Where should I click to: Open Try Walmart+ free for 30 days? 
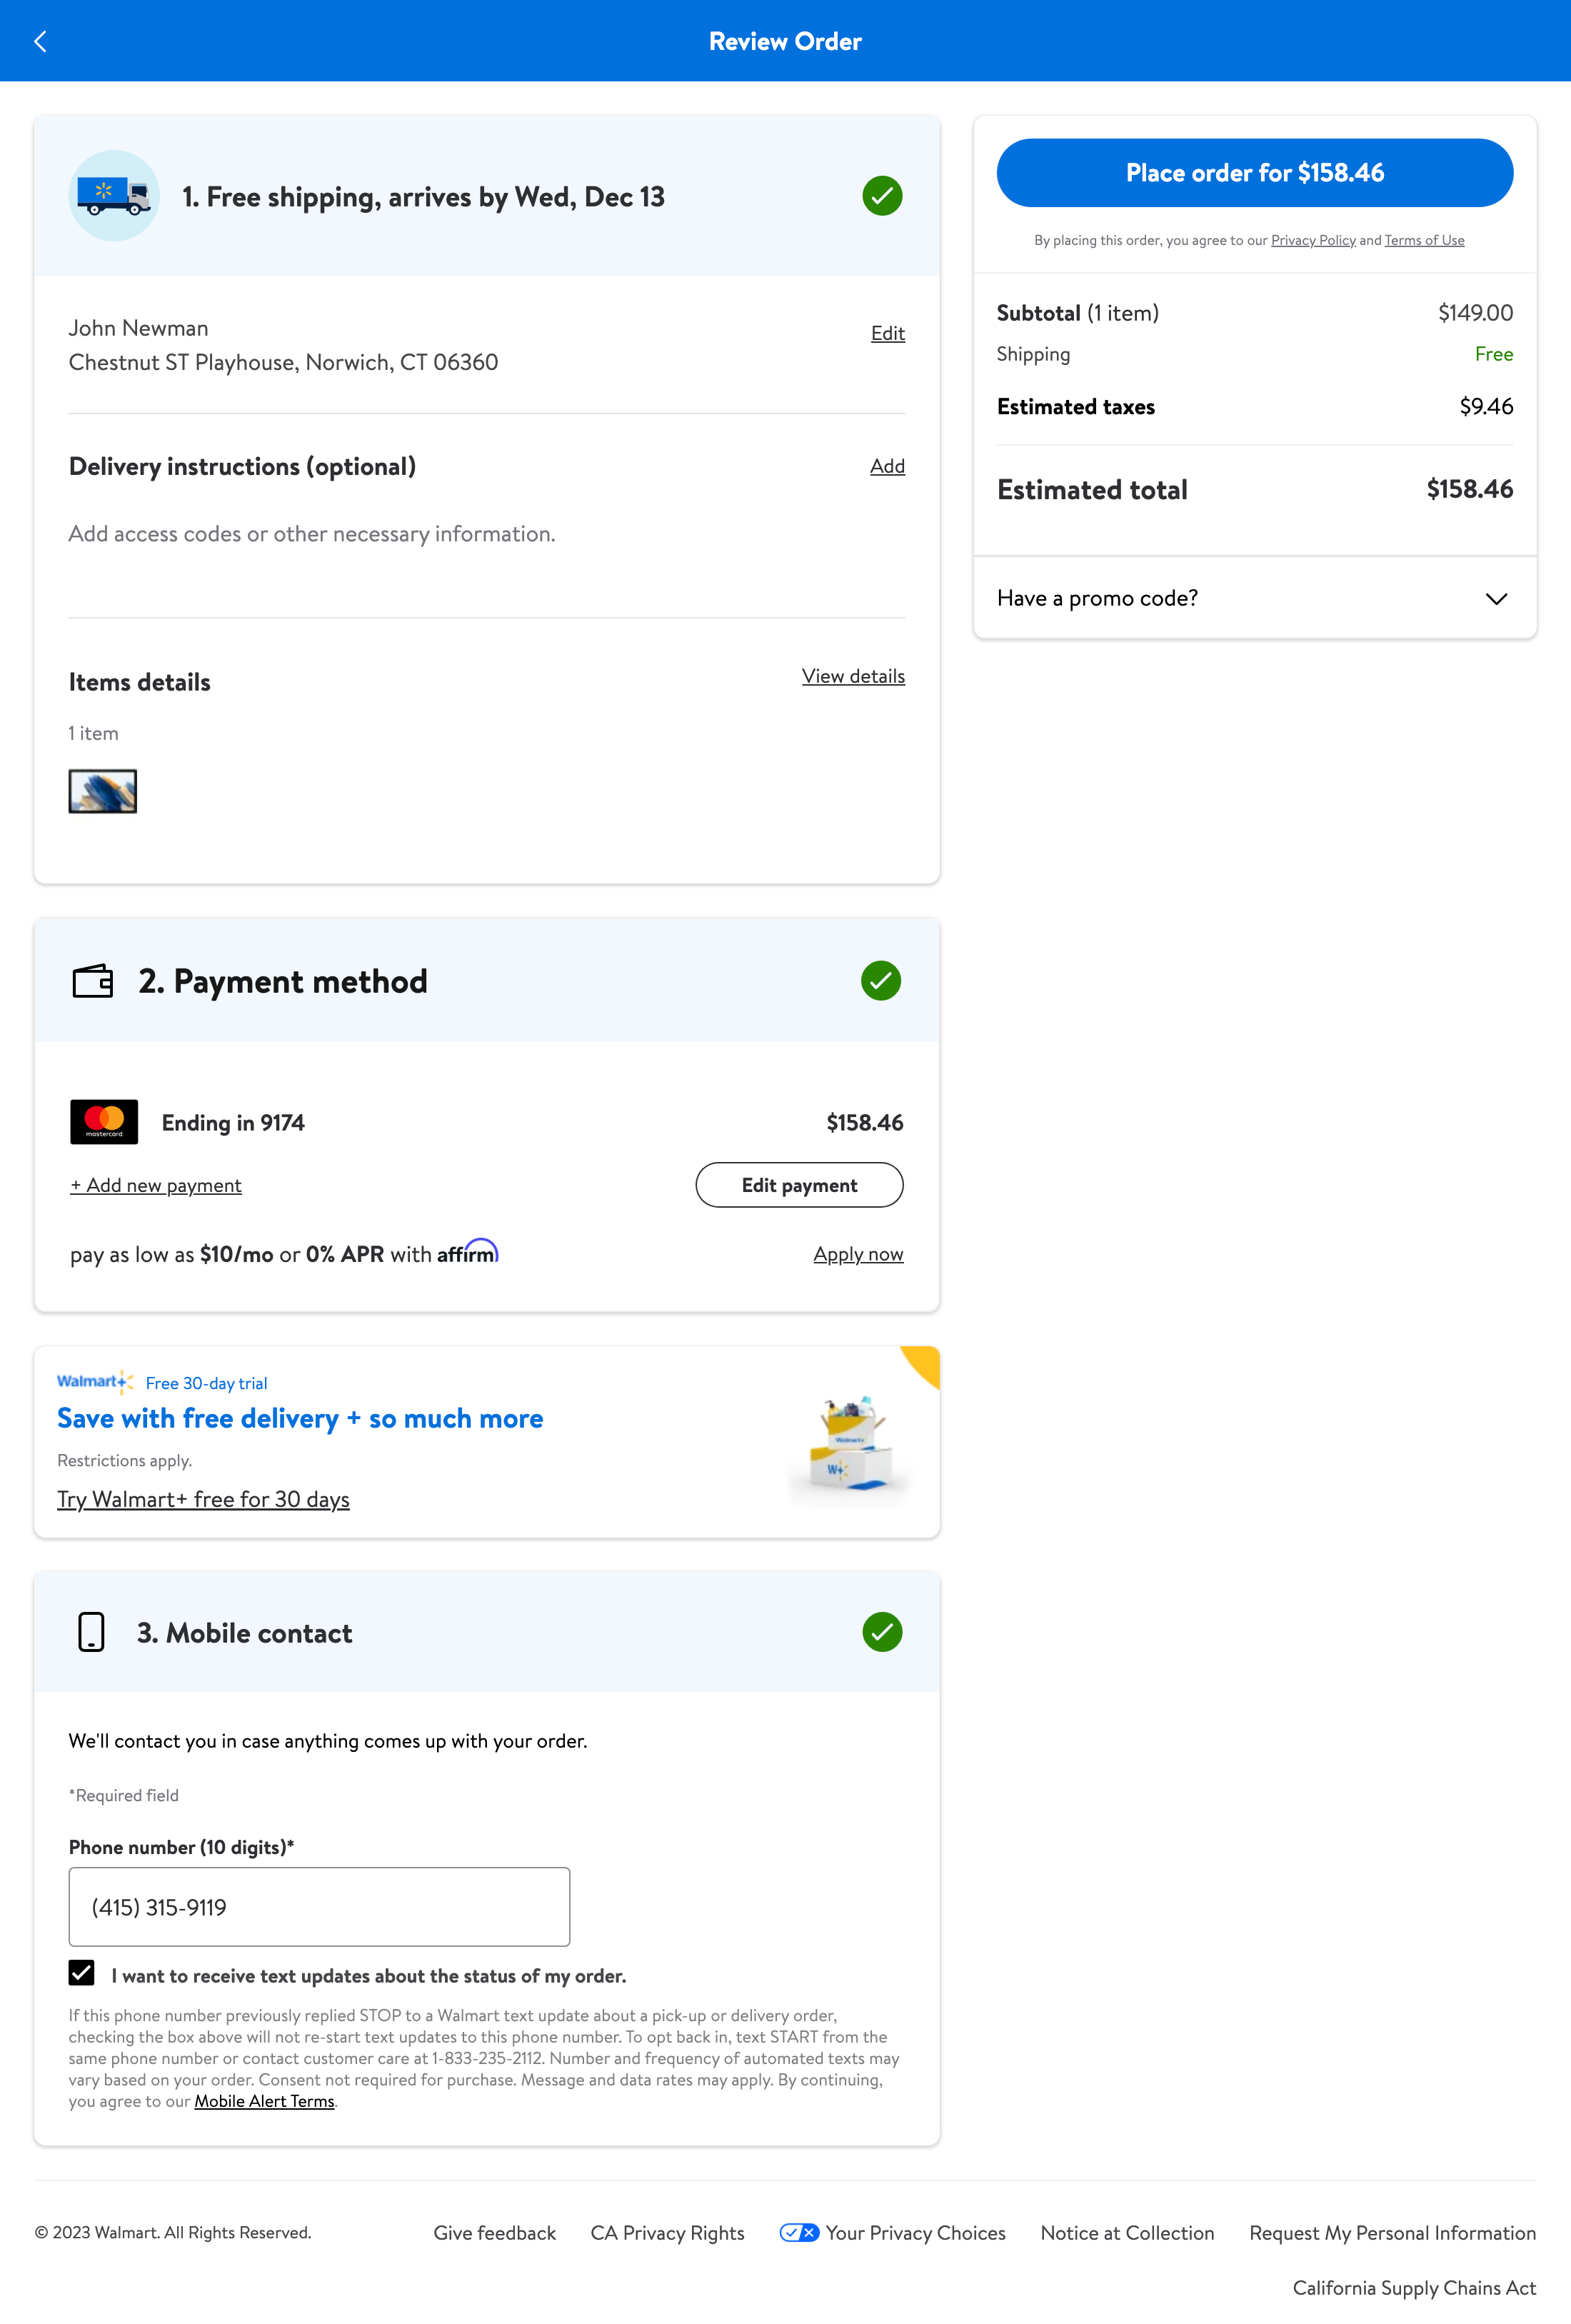point(203,1499)
